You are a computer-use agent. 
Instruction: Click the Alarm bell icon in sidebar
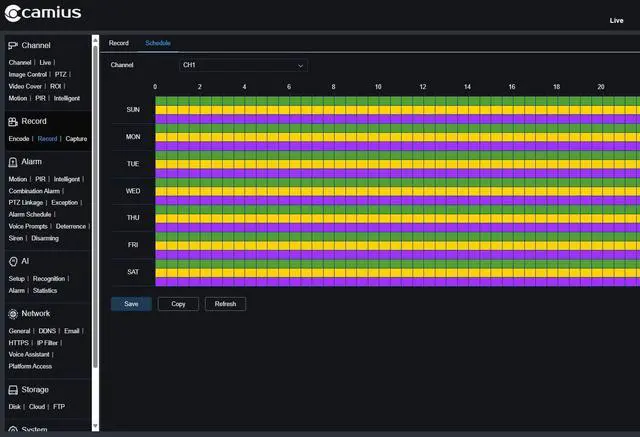click(13, 162)
